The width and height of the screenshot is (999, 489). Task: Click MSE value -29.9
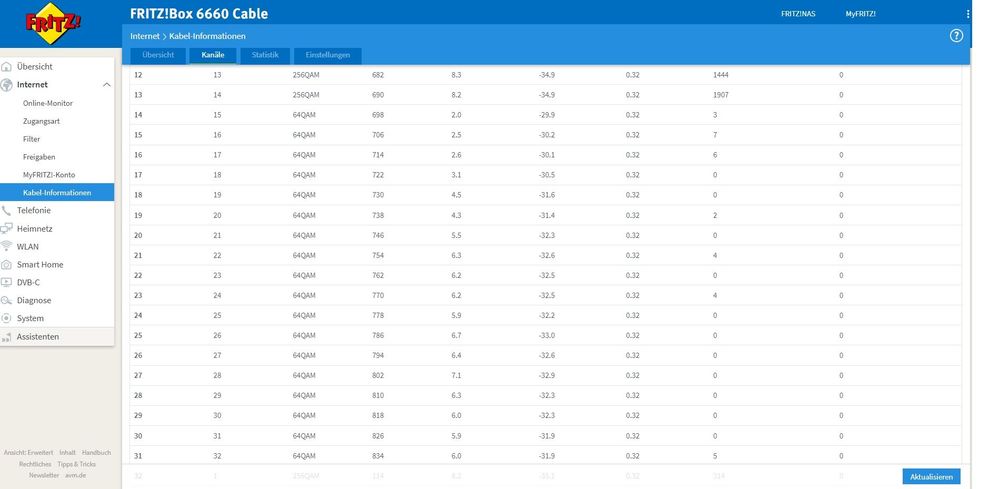pyautogui.click(x=547, y=115)
